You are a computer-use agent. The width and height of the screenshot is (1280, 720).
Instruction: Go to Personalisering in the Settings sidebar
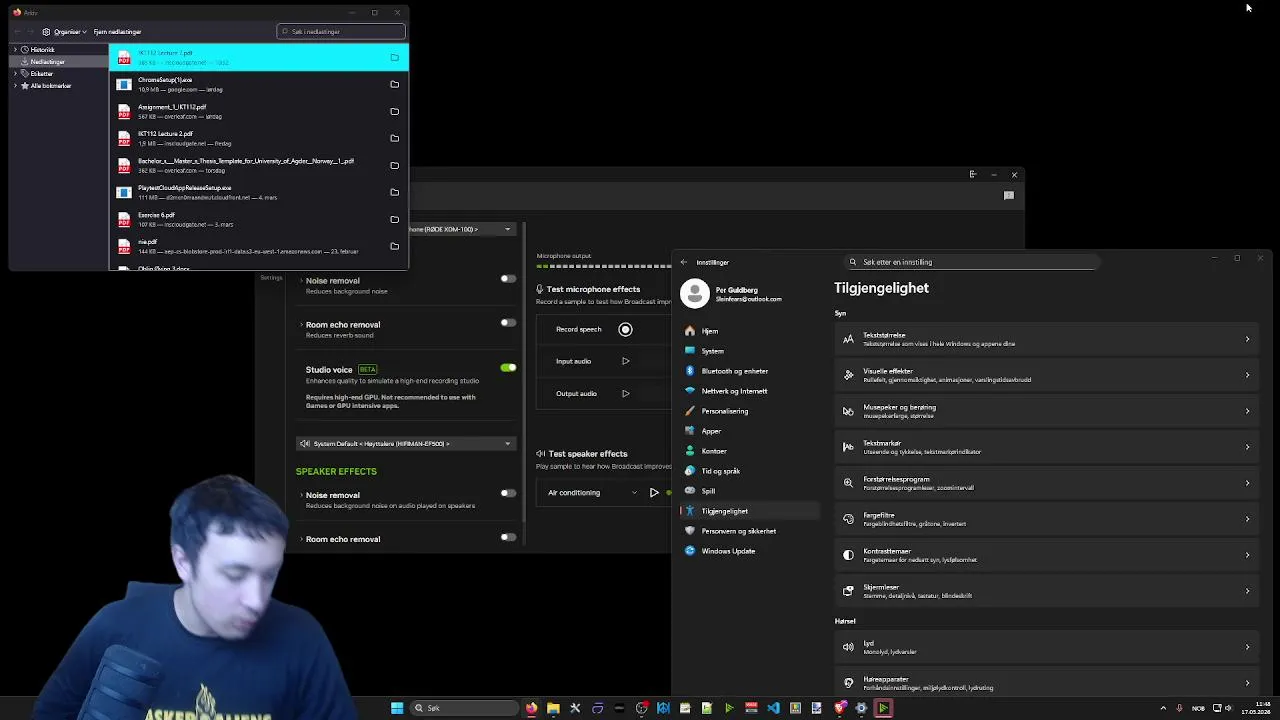click(x=748, y=411)
